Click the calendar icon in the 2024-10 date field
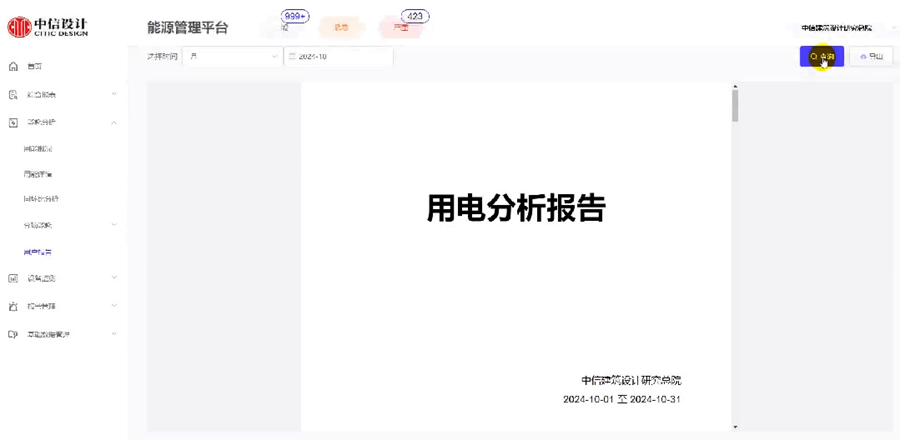Viewport: 900px width, 440px height. pyautogui.click(x=292, y=57)
